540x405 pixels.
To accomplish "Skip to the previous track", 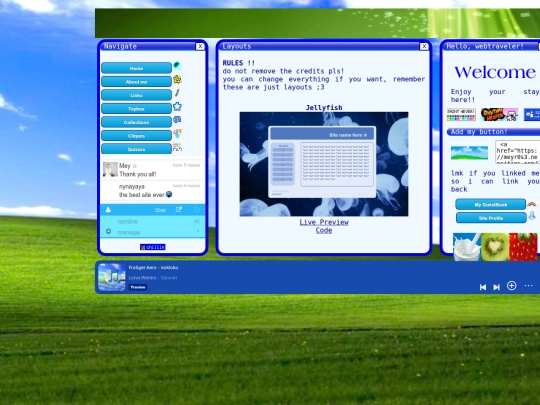I will (x=483, y=287).
